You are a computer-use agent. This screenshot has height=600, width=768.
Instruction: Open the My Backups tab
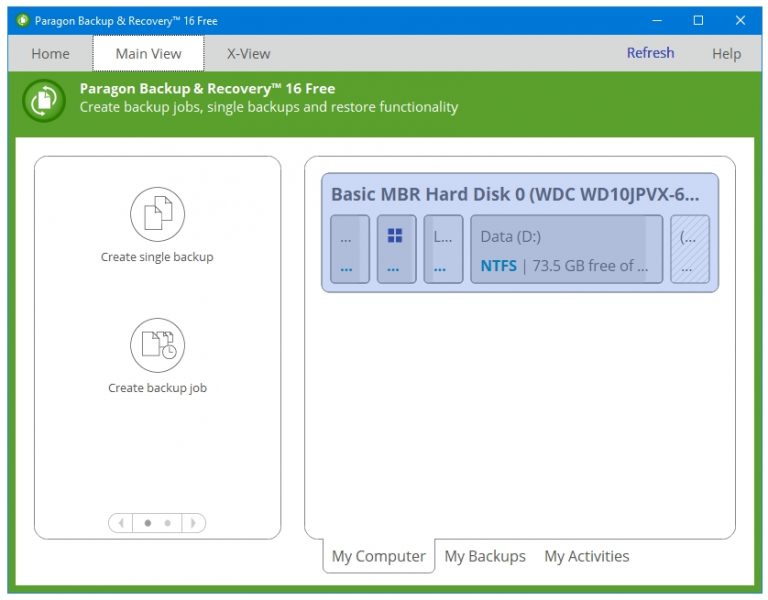pos(485,556)
